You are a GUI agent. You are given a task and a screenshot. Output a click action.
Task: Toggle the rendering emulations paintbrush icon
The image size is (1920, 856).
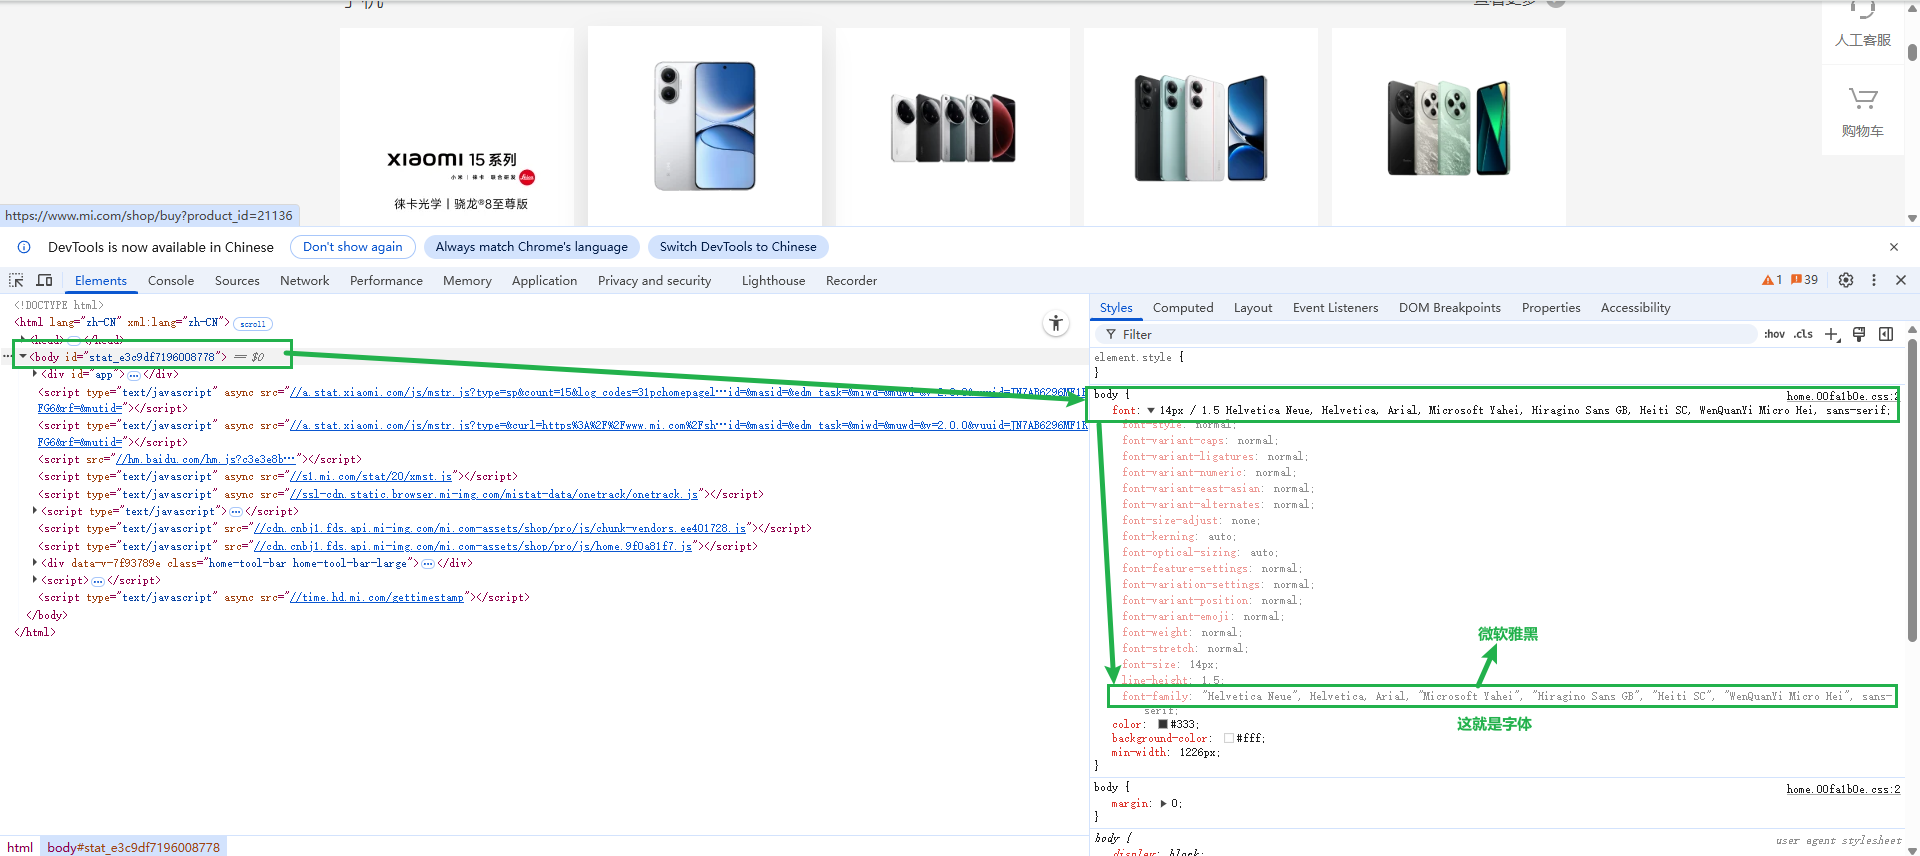[x=1859, y=334]
